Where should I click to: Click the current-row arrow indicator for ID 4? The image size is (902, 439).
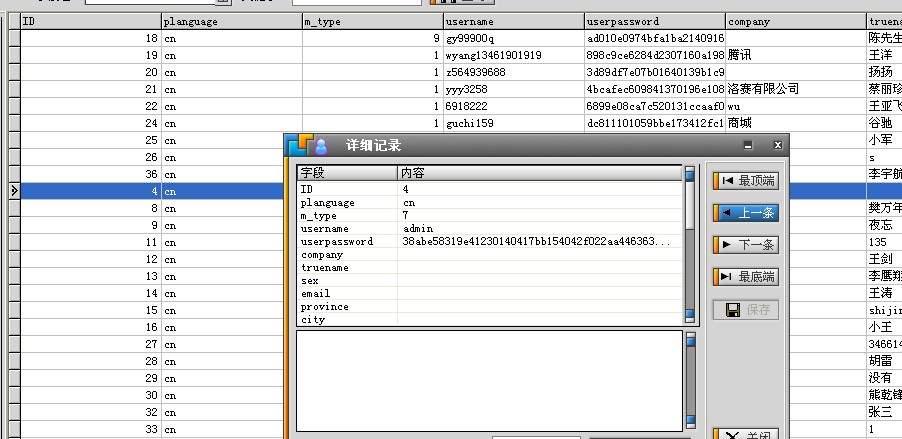click(13, 190)
